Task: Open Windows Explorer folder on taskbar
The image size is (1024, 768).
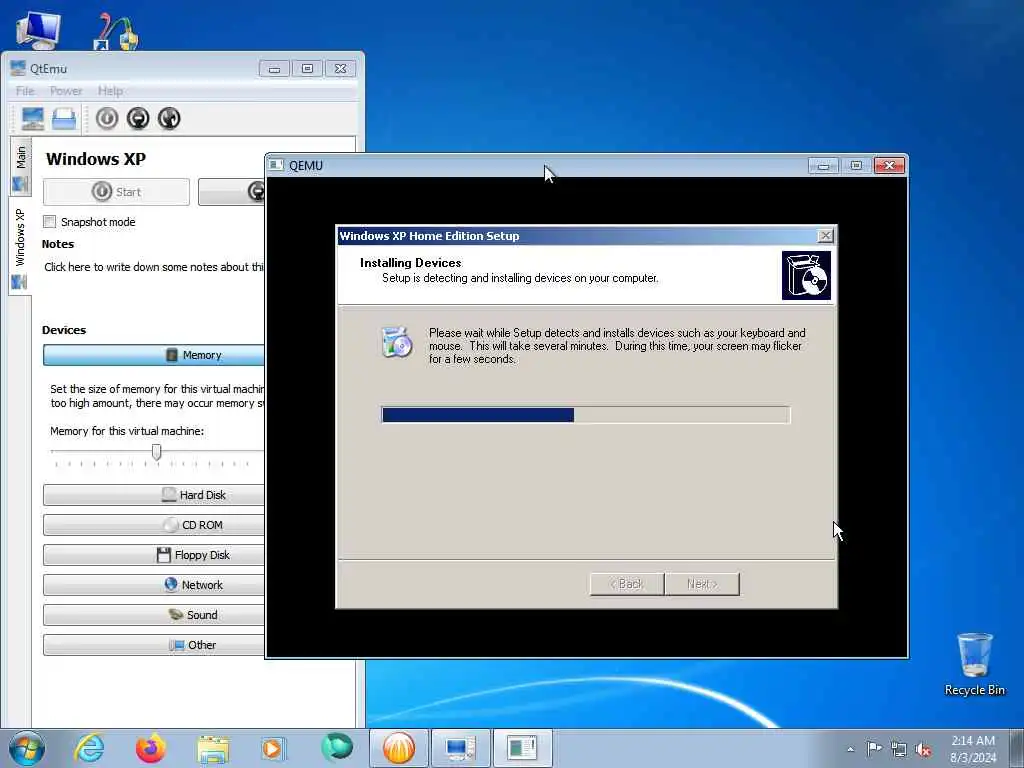Action: pyautogui.click(x=213, y=749)
